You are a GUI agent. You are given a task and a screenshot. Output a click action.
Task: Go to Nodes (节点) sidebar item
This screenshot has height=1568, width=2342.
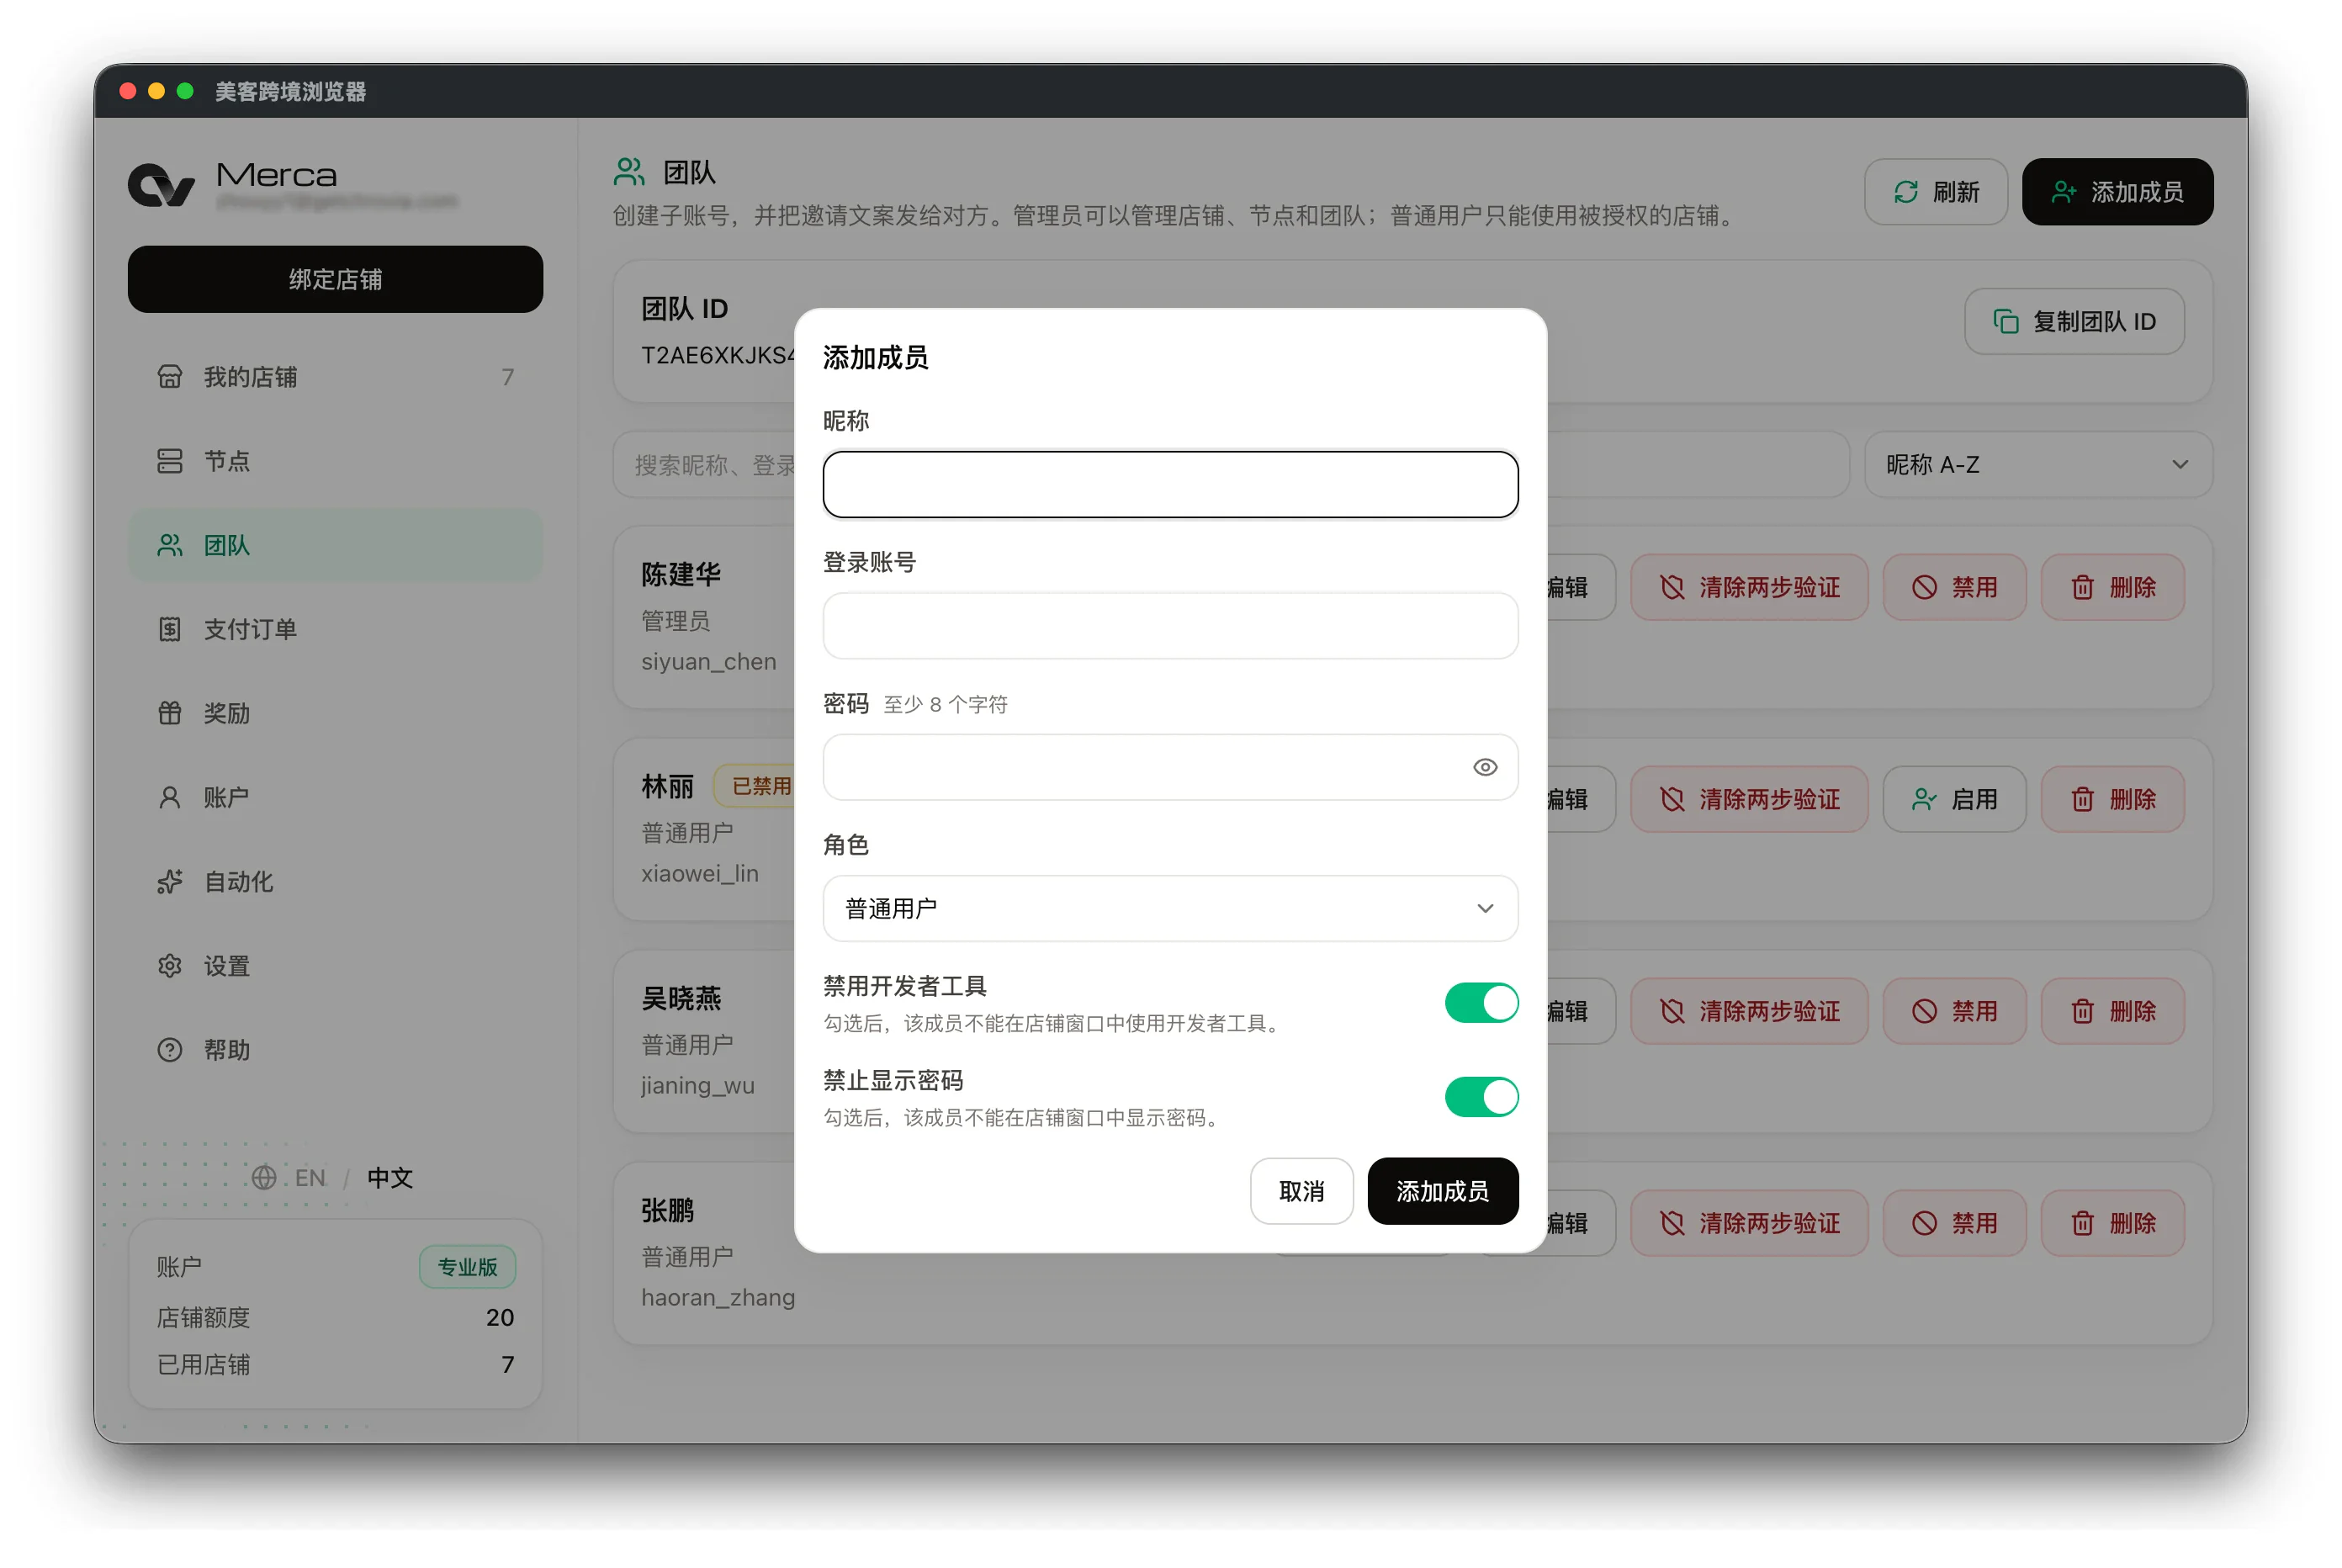(x=335, y=461)
